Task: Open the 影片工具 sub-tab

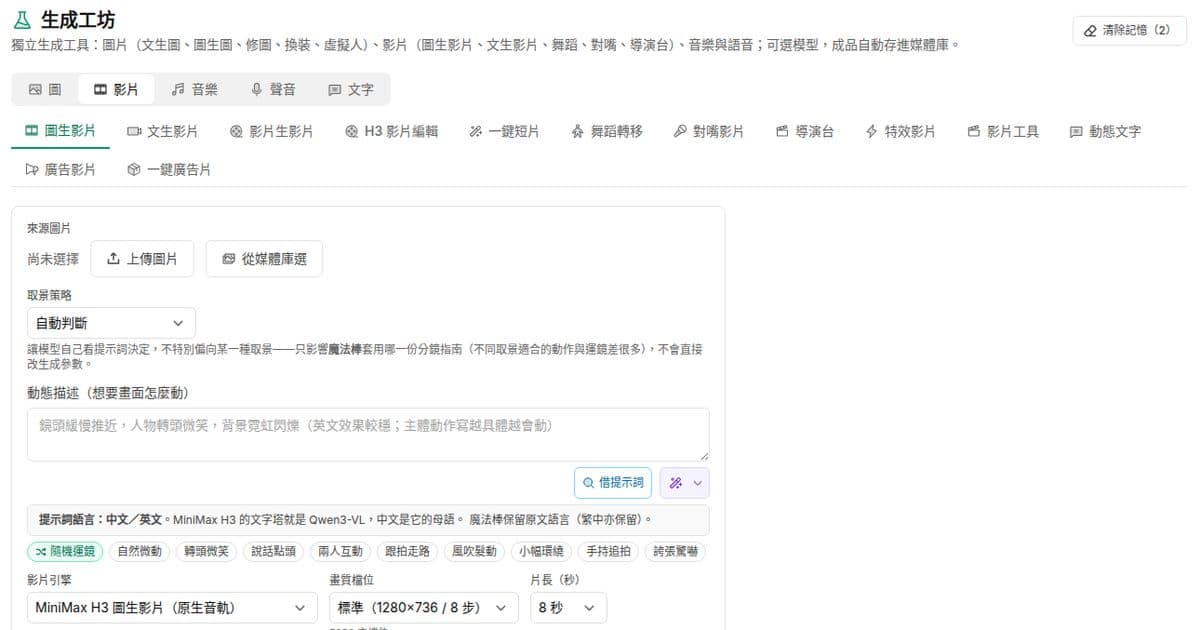Action: [1003, 131]
